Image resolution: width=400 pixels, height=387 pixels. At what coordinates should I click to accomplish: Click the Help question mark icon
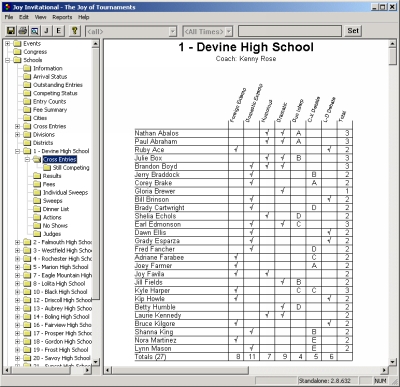75,31
